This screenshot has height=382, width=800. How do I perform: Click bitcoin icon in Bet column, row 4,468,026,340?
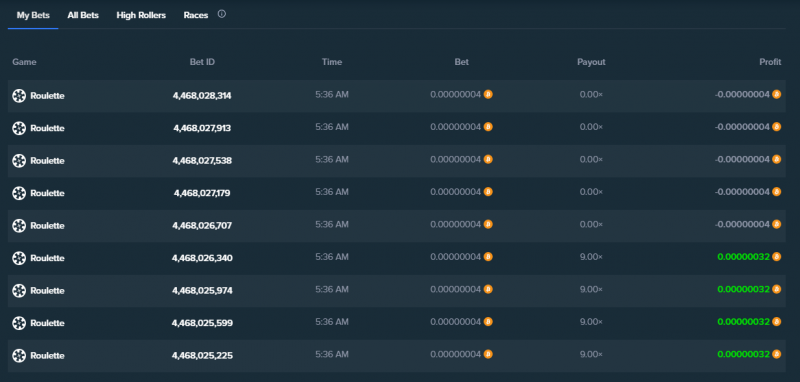coord(488,257)
